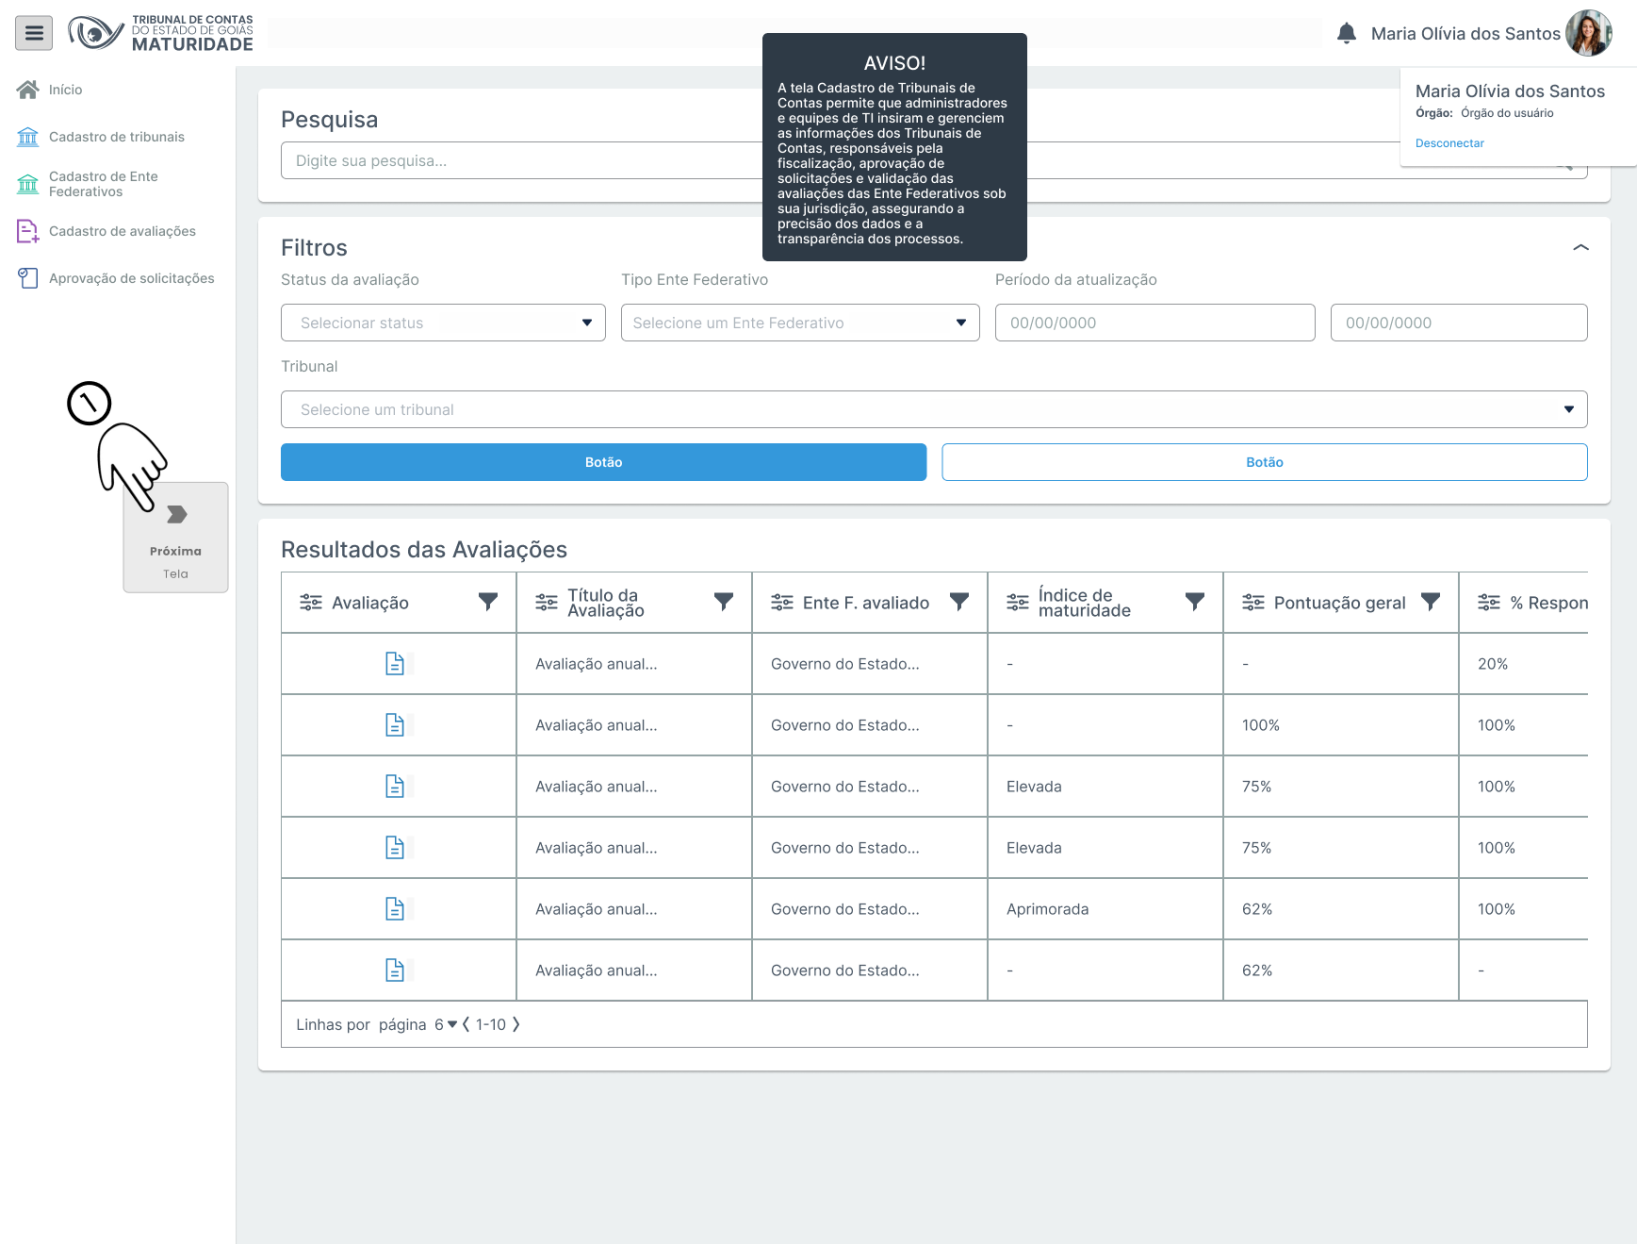1637x1244 pixels.
Task: Open column settings for Ente F. avaliado
Action: [x=782, y=602]
